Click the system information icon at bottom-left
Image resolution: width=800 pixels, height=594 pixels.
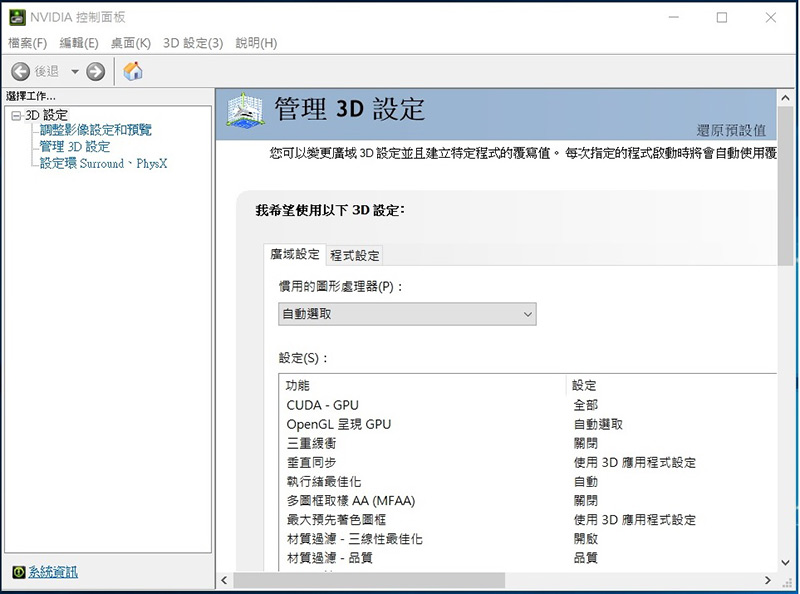click(x=18, y=572)
